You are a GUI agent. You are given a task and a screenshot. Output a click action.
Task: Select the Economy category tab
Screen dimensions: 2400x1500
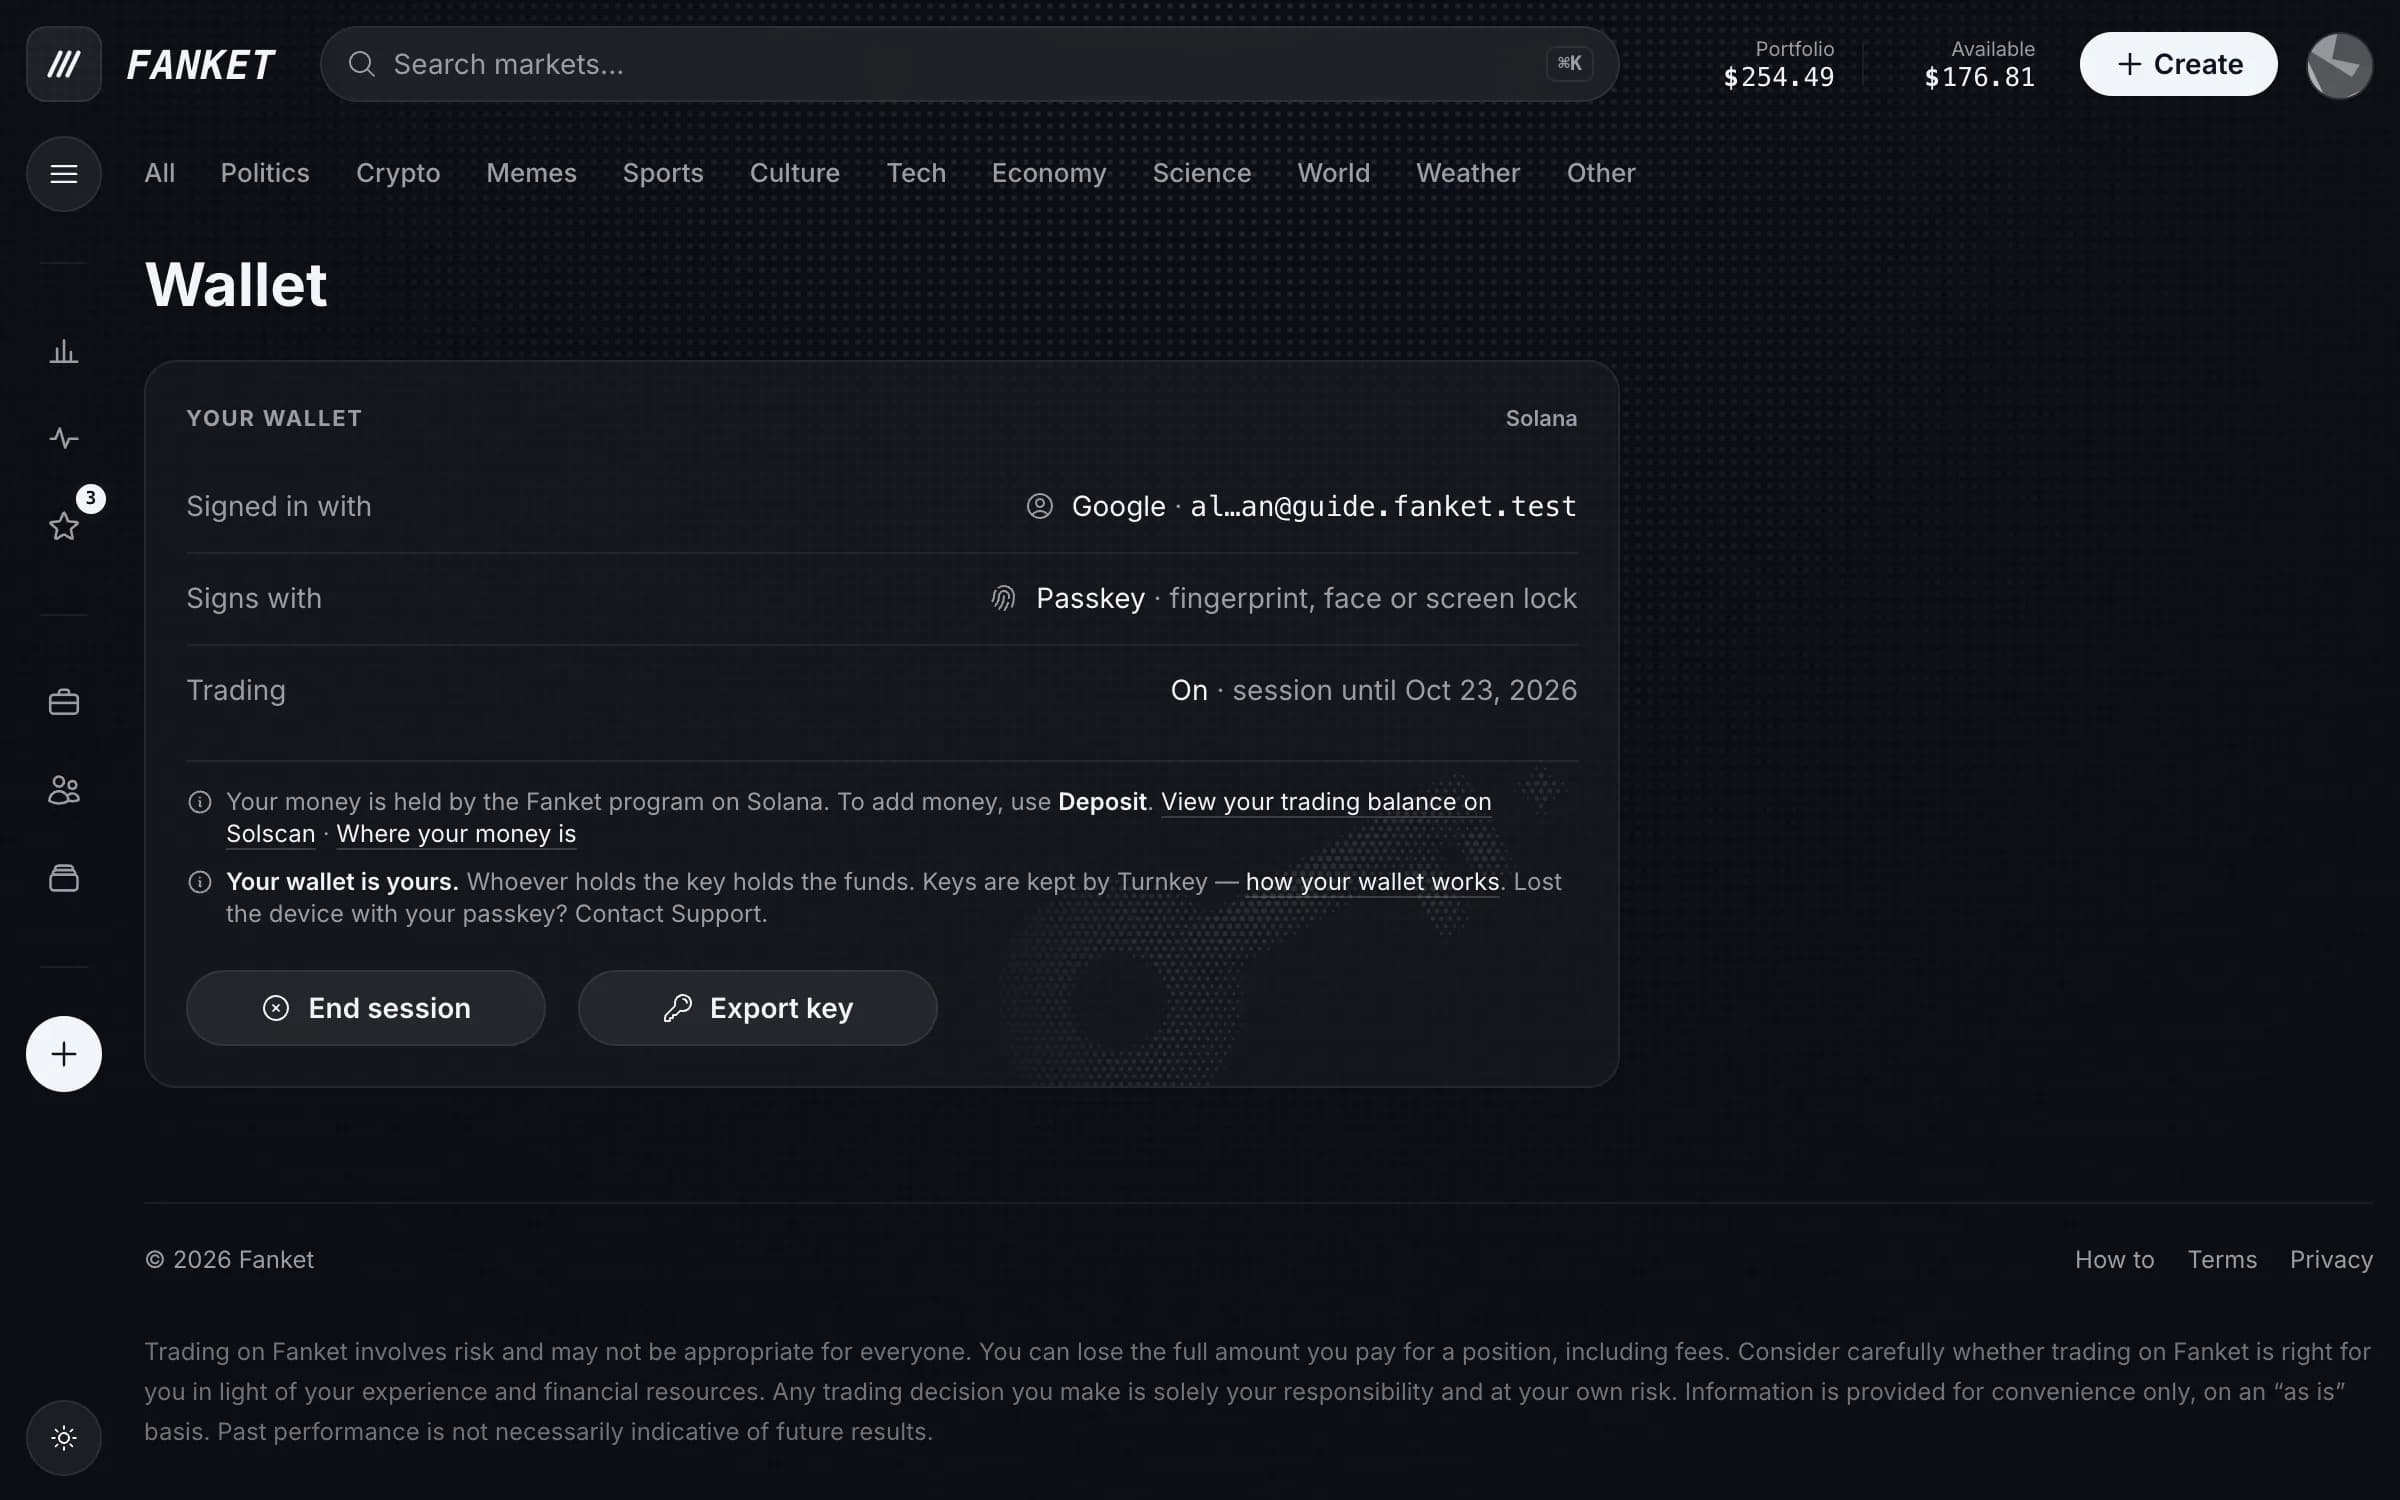pos(1049,173)
